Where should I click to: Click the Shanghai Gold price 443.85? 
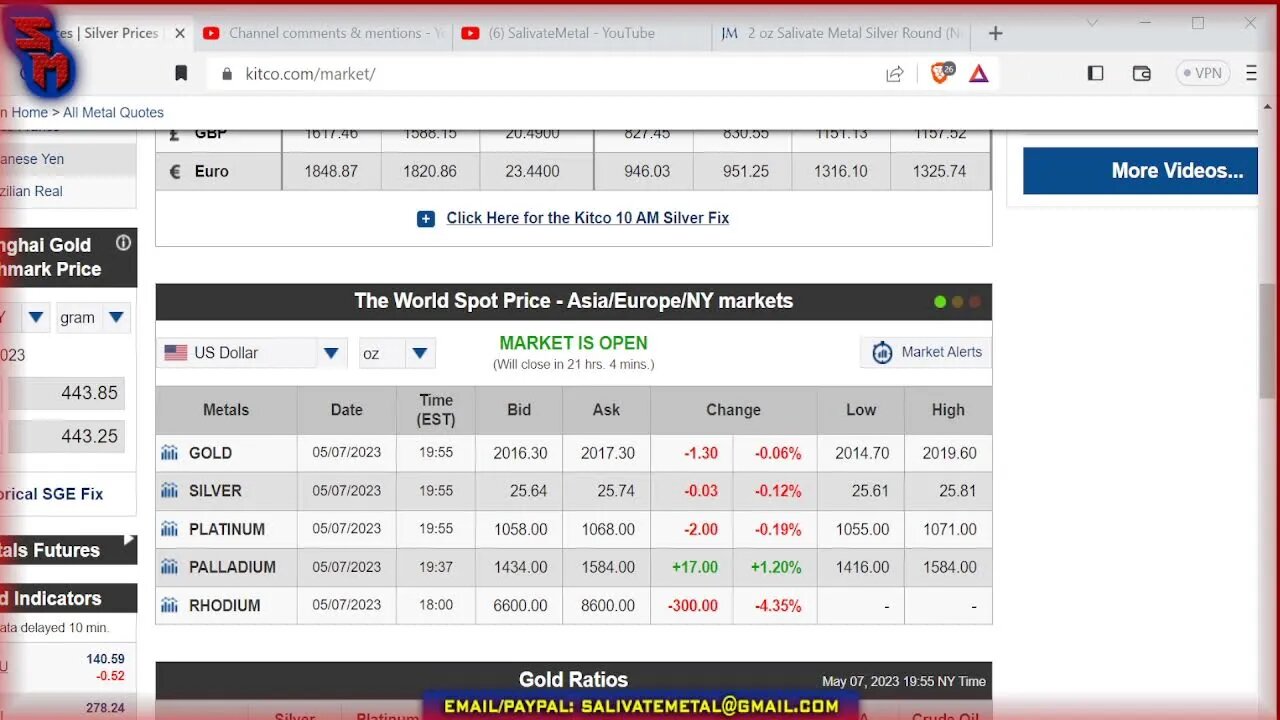point(90,393)
